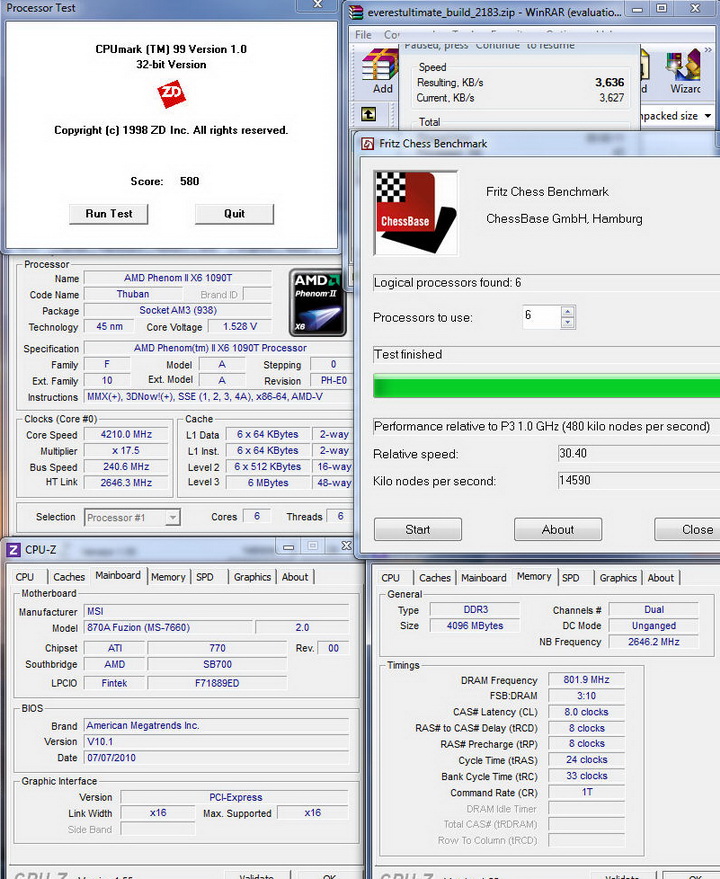Viewport: 720px width, 879px height.
Task: Click the Package value Socket AM3 (938)
Action: [x=178, y=311]
